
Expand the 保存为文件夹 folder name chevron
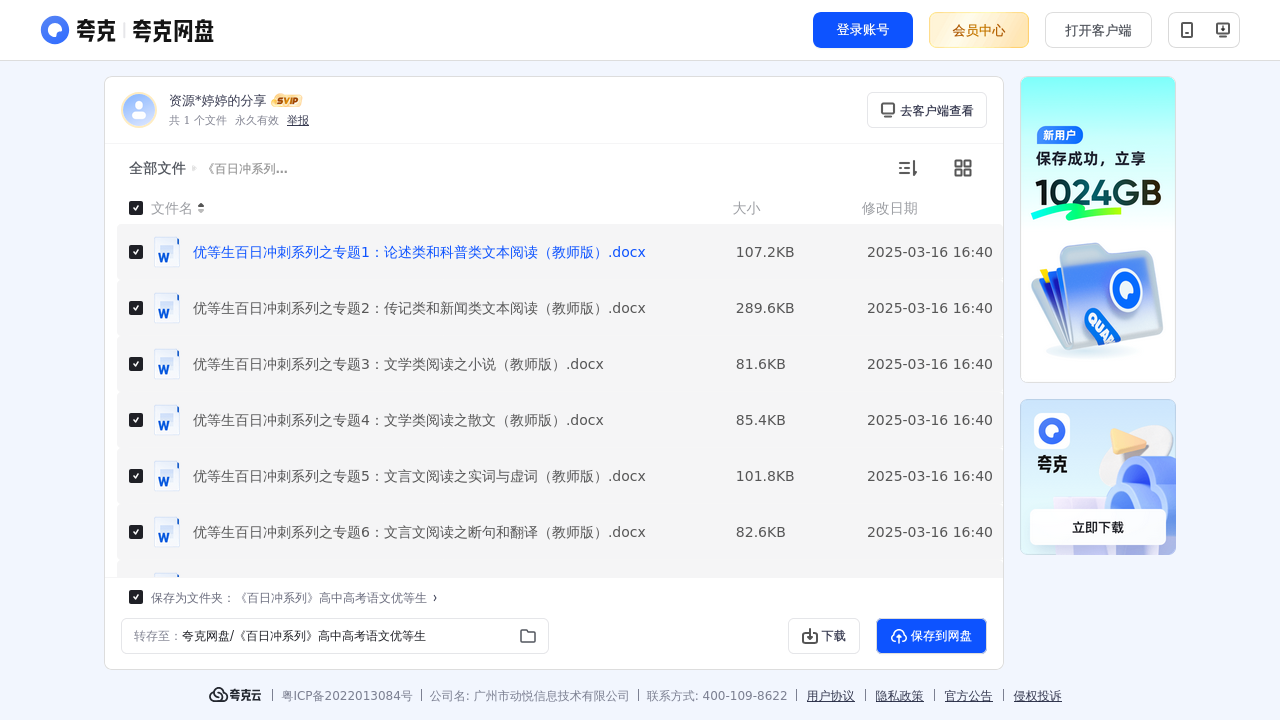435,598
